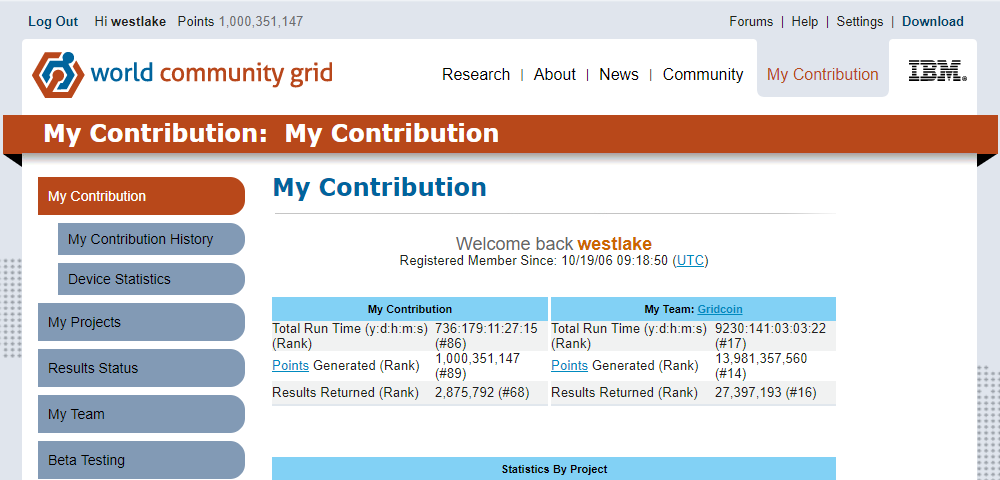
Task: Open the Settings link
Action: [x=860, y=22]
